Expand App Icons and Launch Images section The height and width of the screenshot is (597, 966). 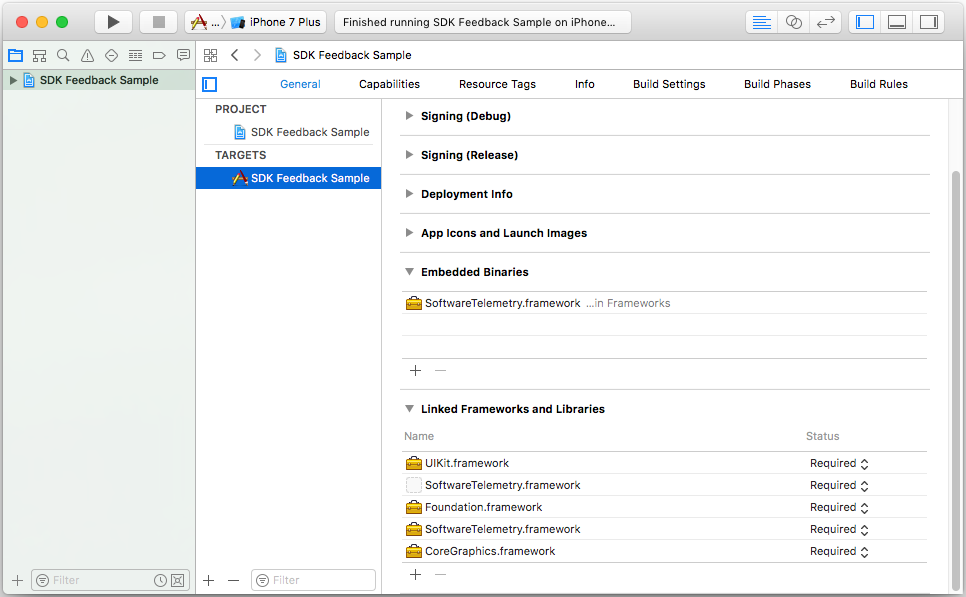[x=409, y=233]
